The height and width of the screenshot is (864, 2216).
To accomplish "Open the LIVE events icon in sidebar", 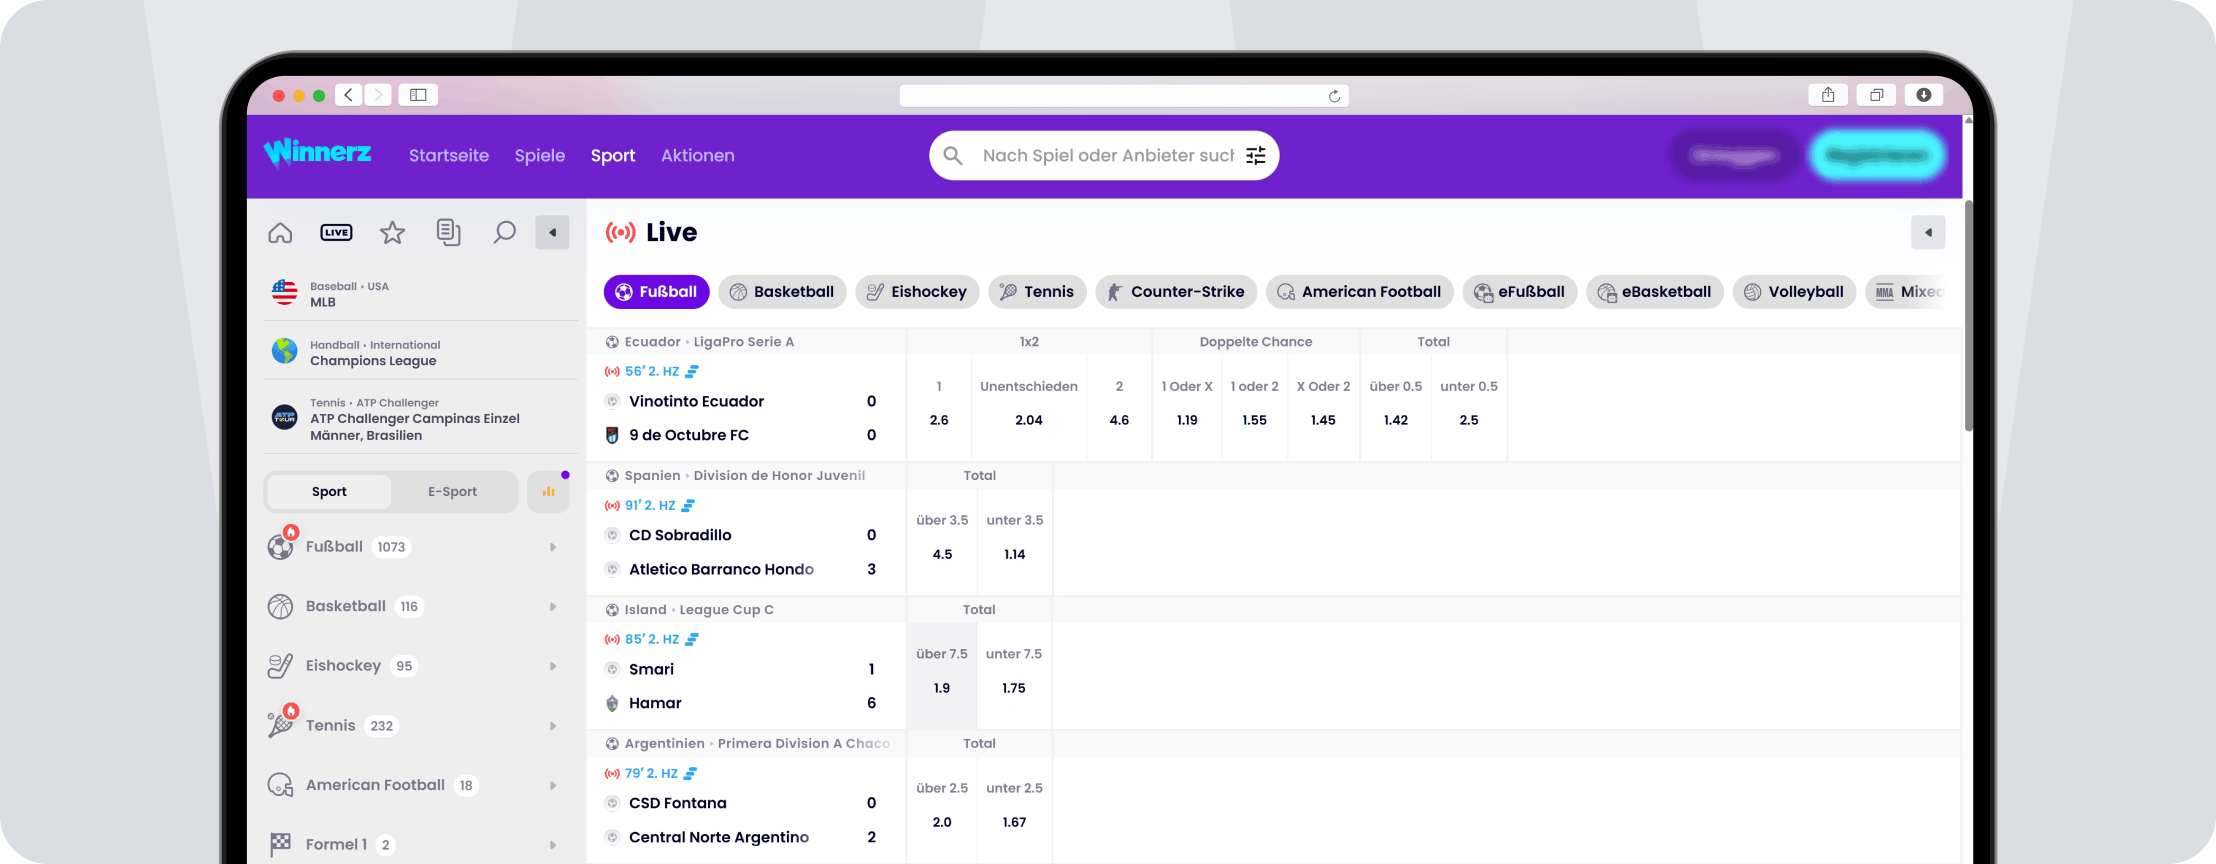I will pos(336,233).
